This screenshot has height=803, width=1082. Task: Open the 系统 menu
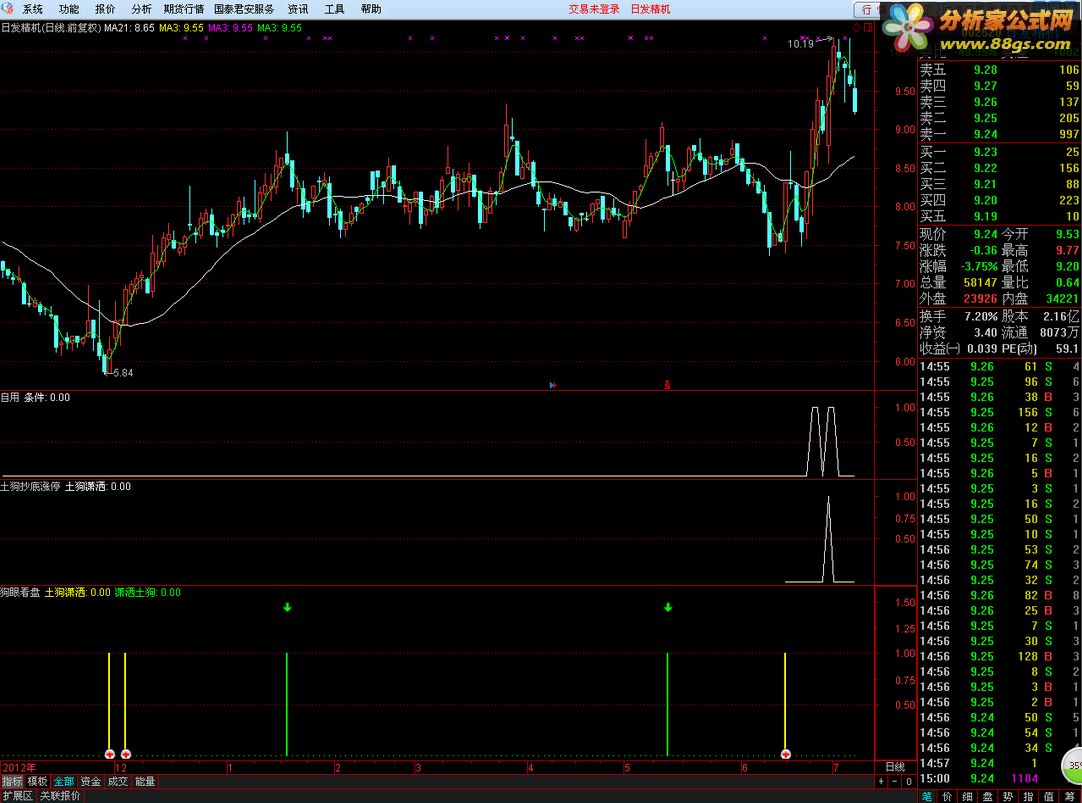32,9
